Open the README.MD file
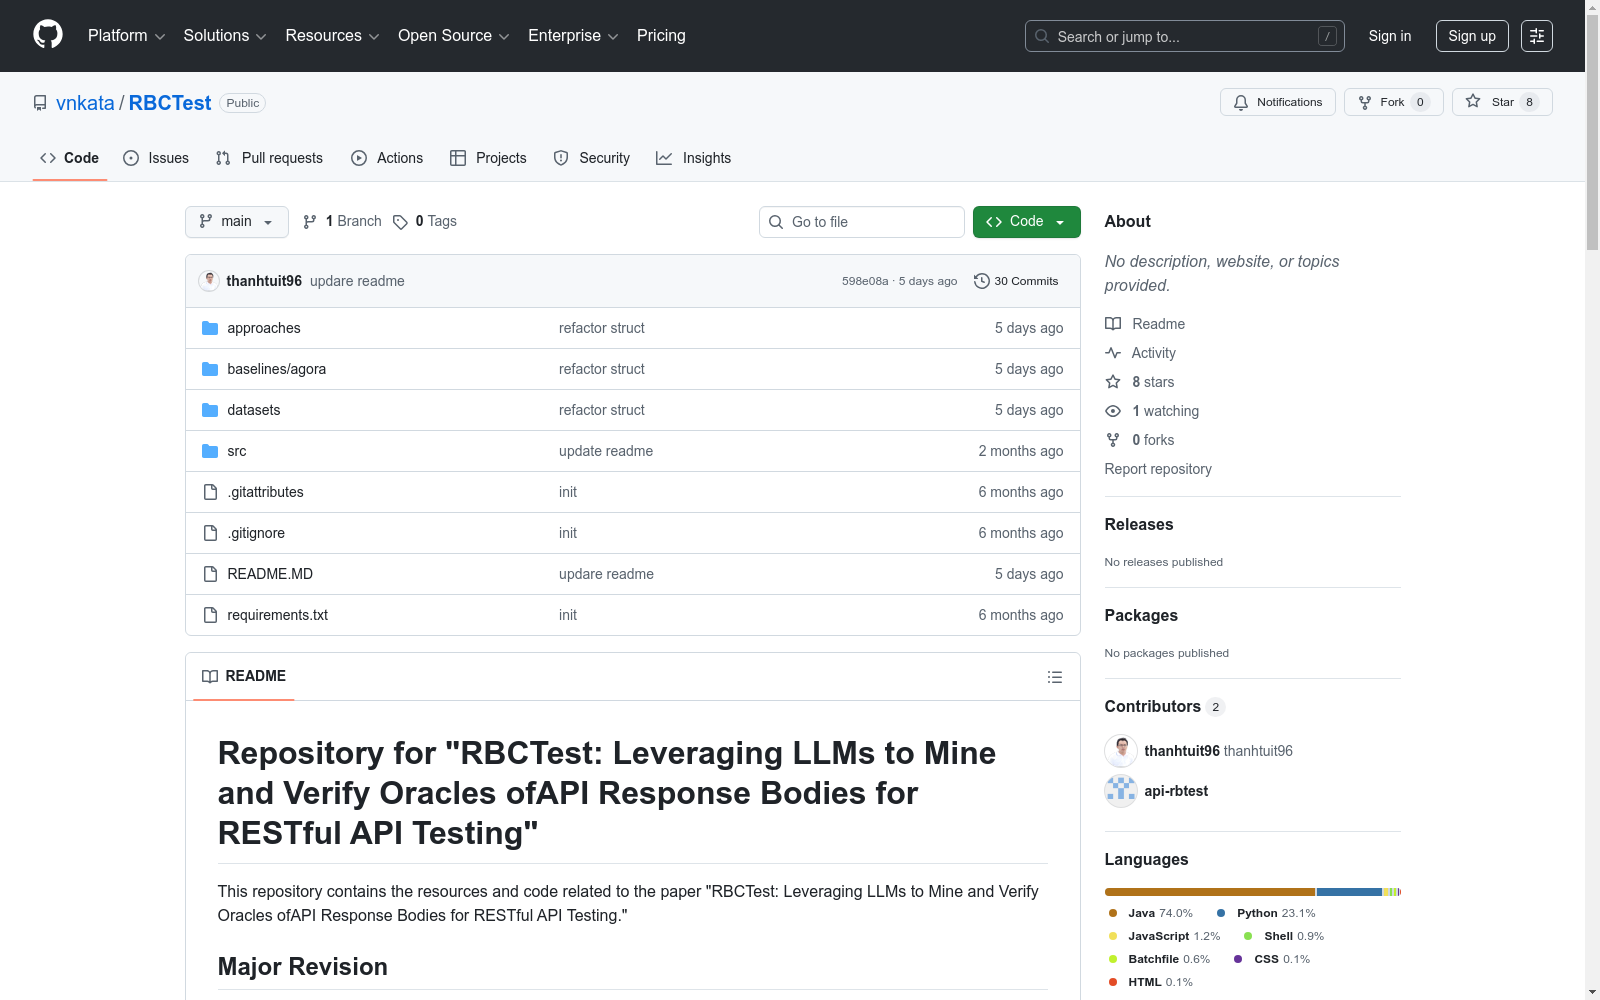The height and width of the screenshot is (1000, 1600). 270,574
